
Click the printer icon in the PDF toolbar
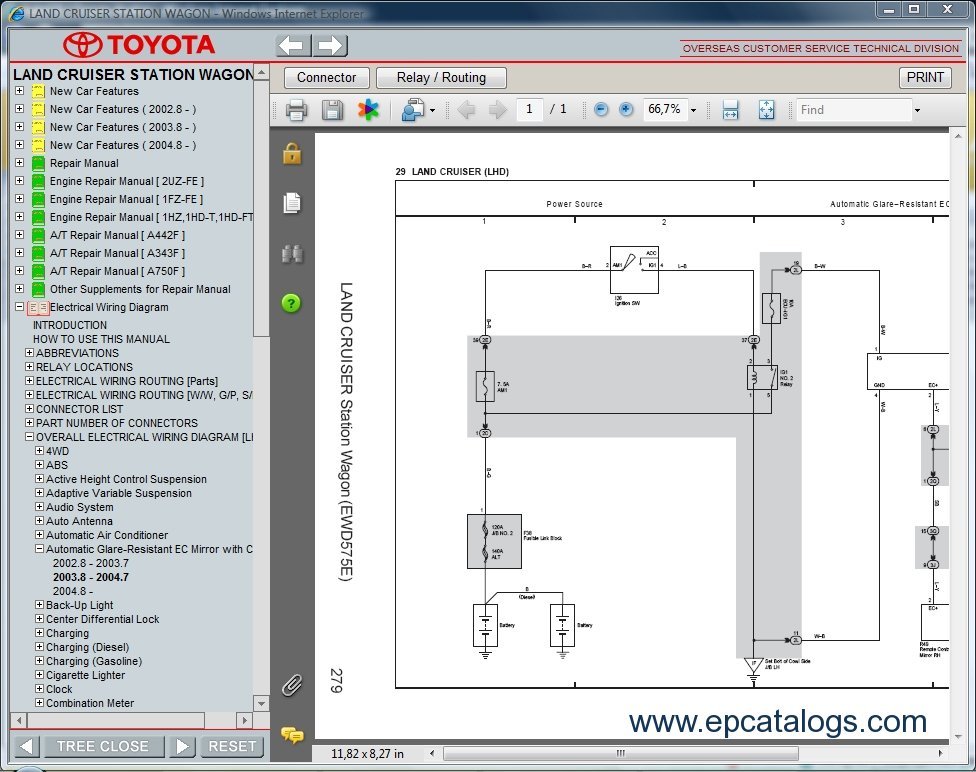tap(296, 110)
